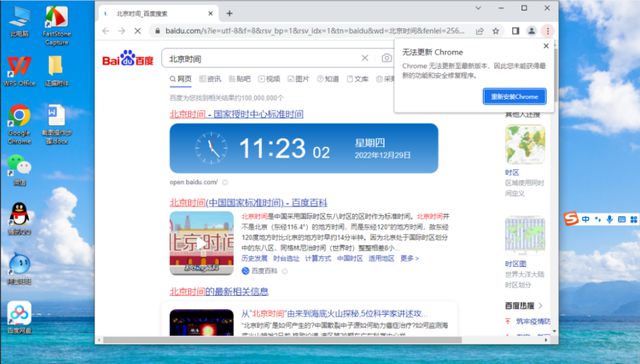Open Chrome side panel
This screenshot has height=364, width=640.
pos(516,31)
